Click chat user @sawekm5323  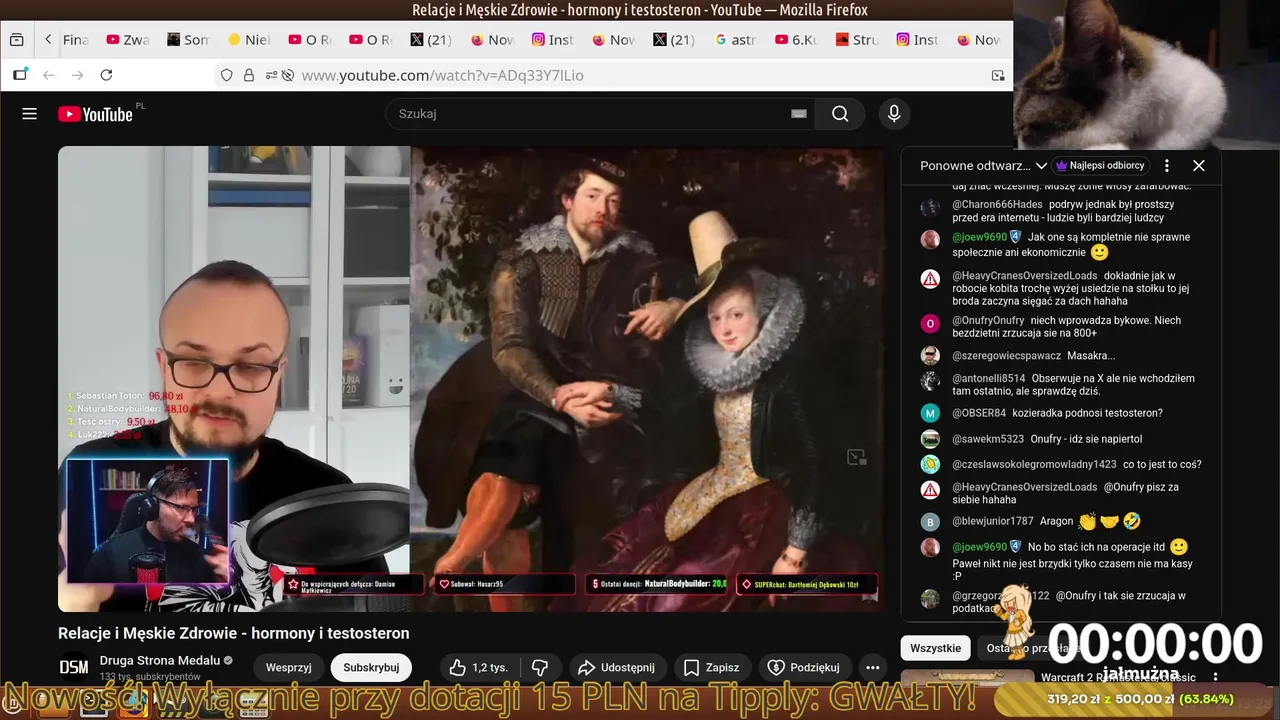click(988, 439)
